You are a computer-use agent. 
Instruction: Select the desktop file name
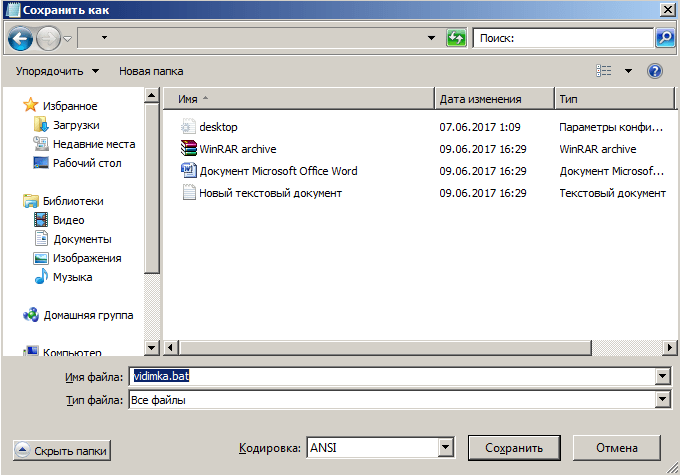218,127
